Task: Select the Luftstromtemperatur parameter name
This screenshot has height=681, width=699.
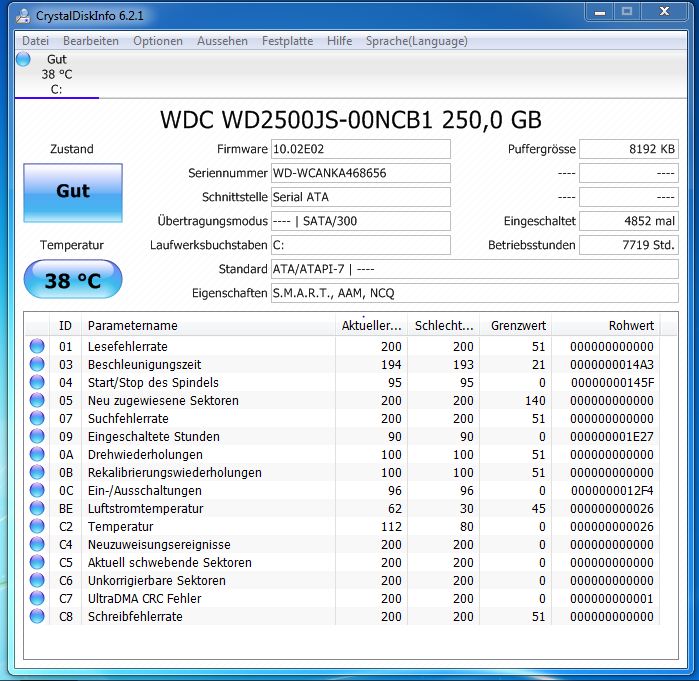Action: (x=145, y=509)
